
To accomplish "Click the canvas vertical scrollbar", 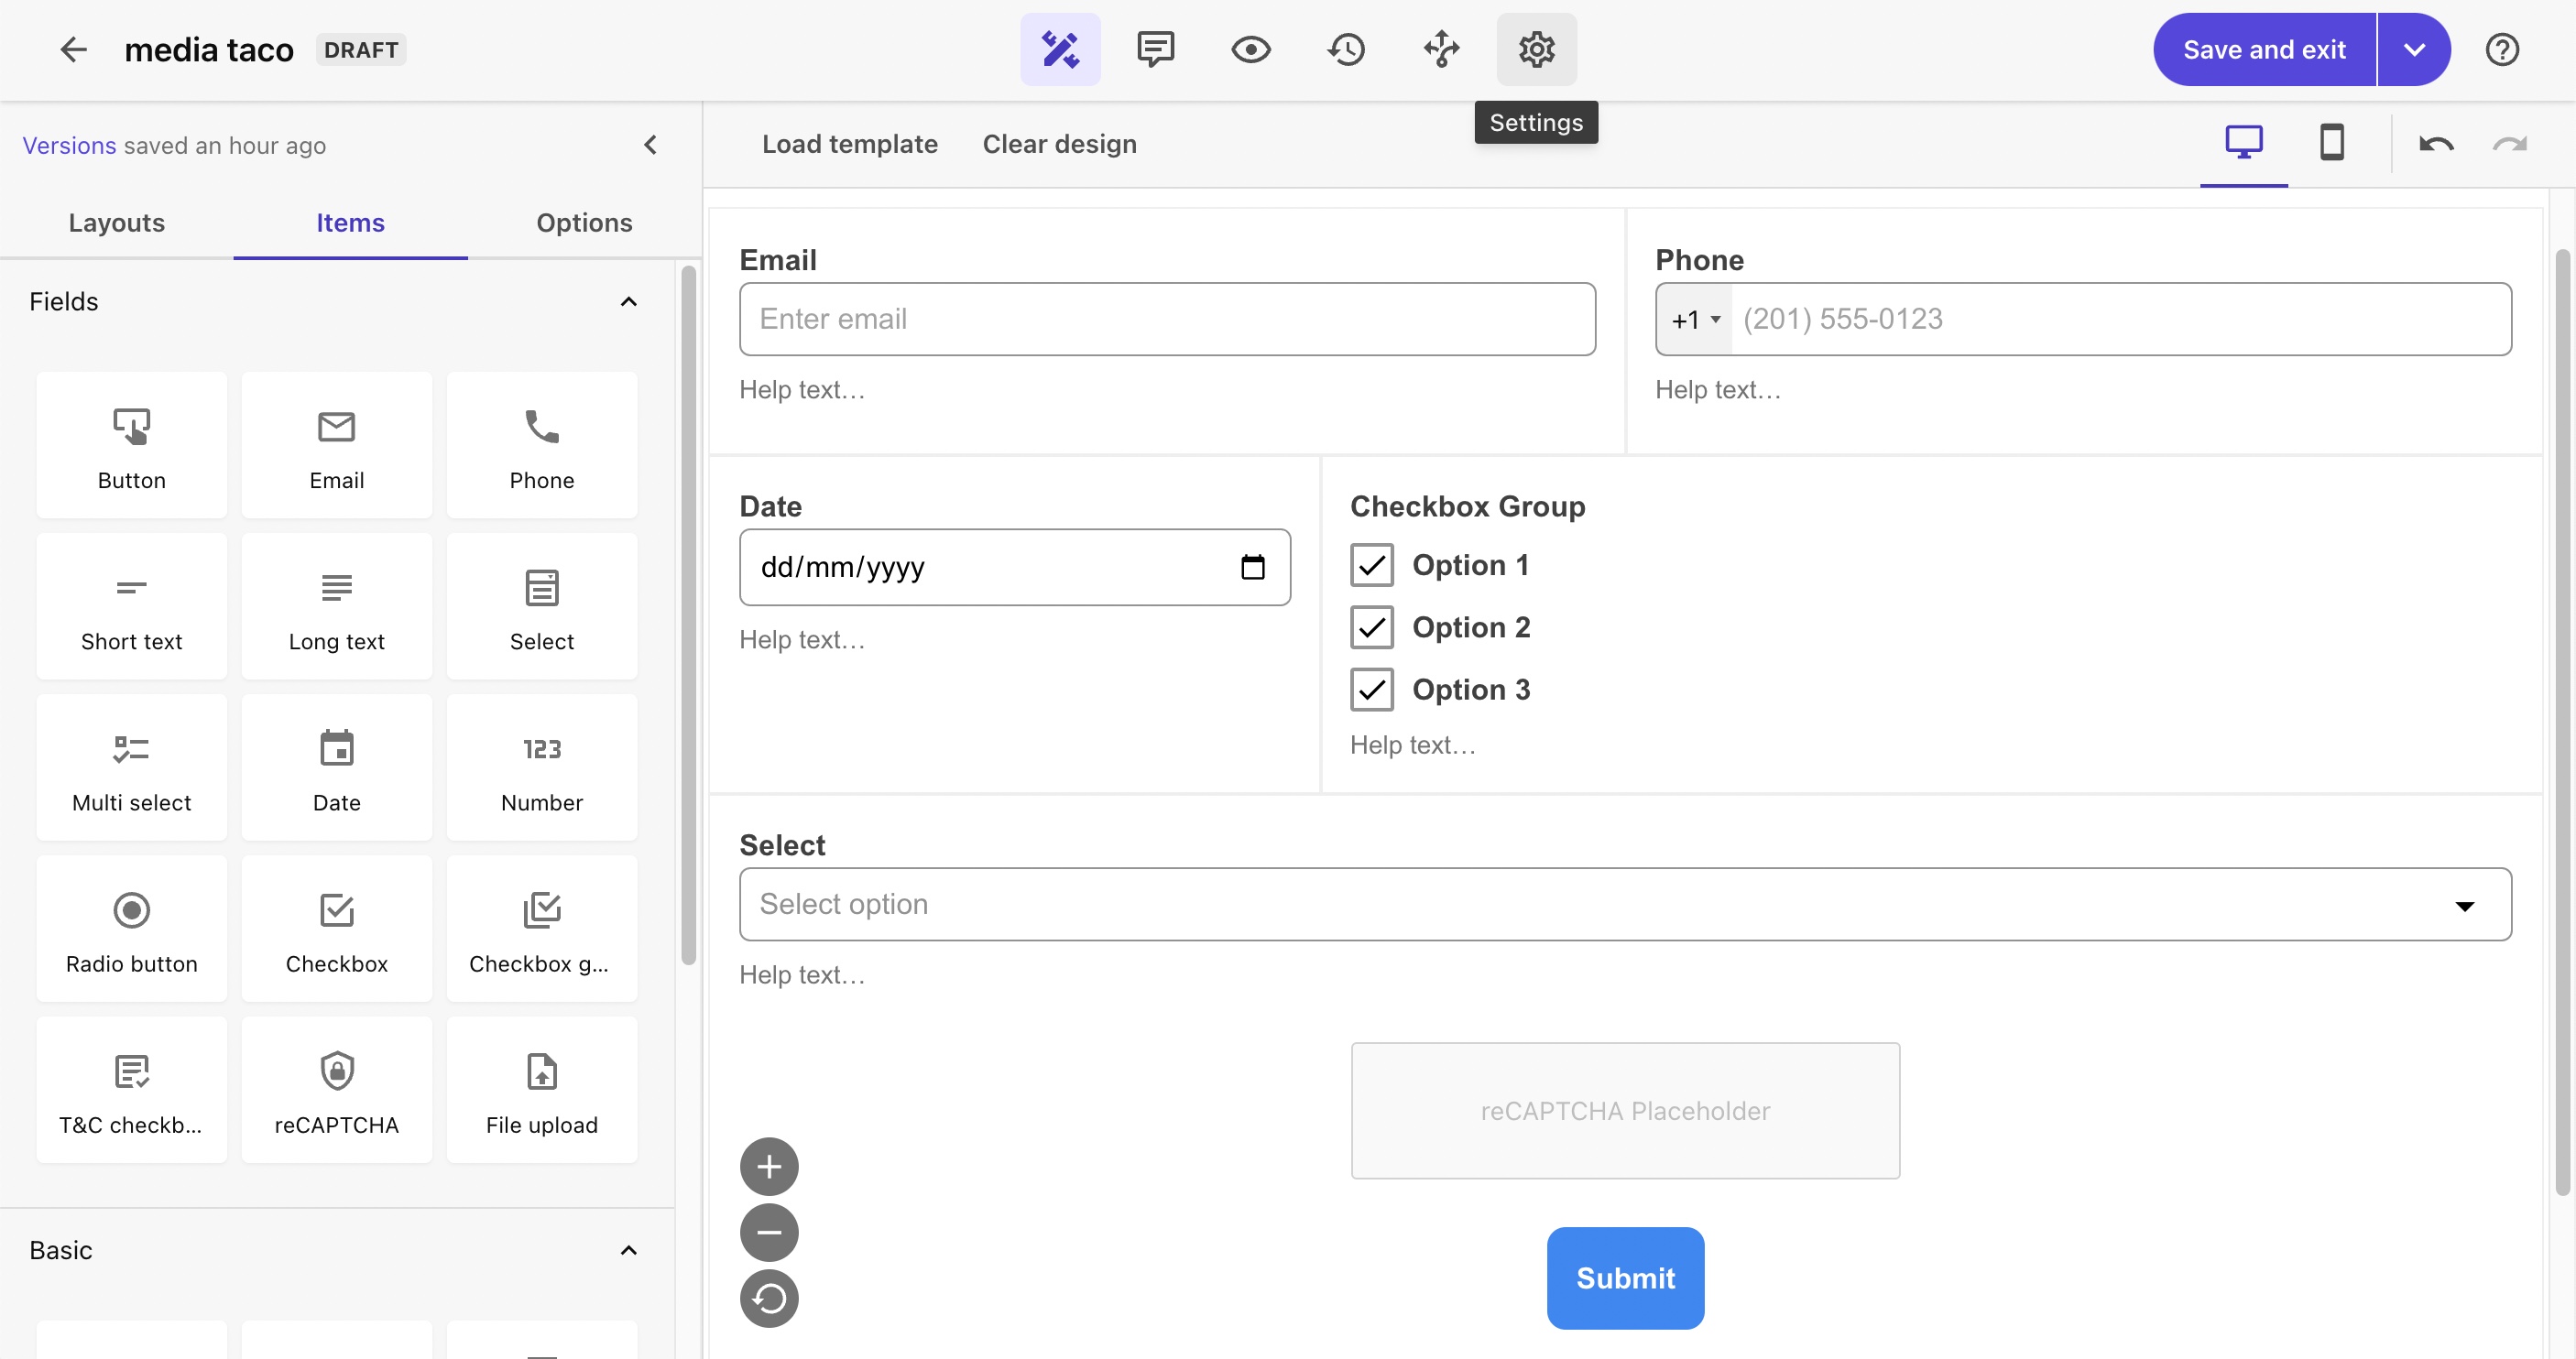I will click(2562, 720).
